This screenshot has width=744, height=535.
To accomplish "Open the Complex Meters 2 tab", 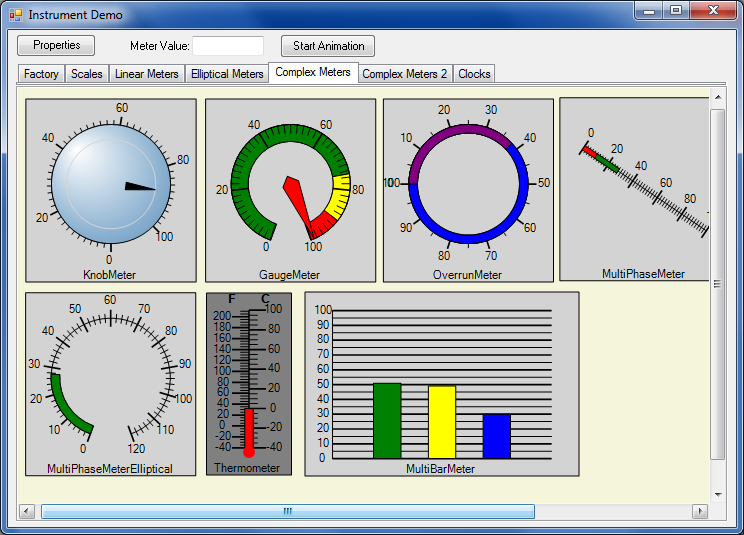I will [404, 74].
